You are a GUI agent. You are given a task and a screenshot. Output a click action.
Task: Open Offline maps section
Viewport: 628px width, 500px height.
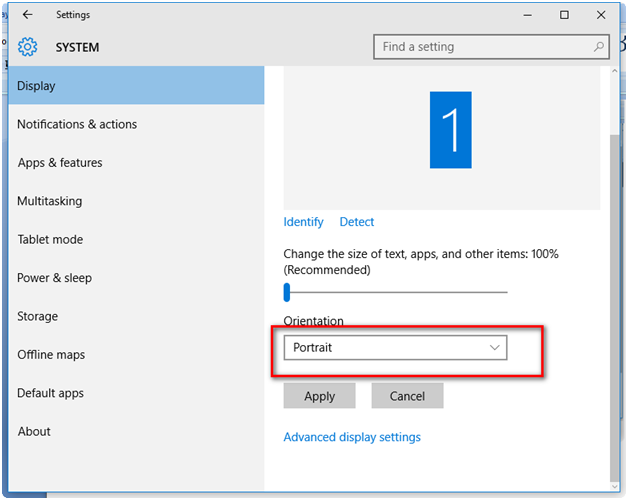[x=51, y=355]
